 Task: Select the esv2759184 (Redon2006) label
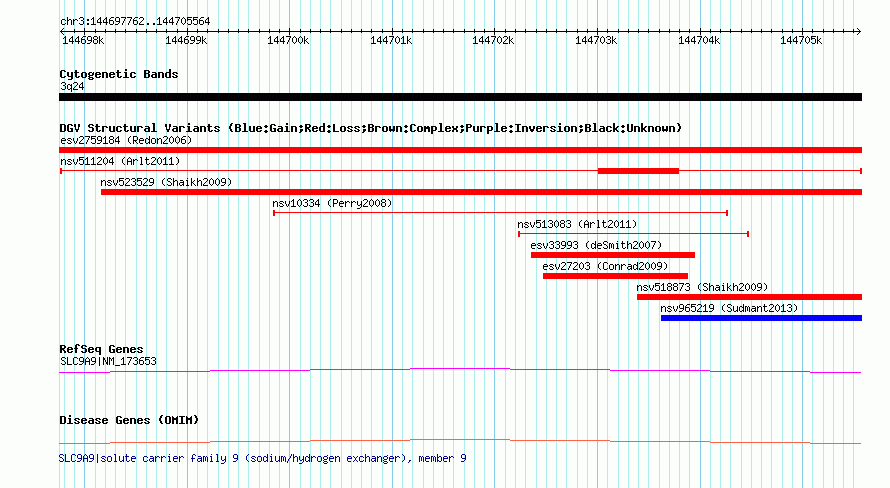coord(126,140)
